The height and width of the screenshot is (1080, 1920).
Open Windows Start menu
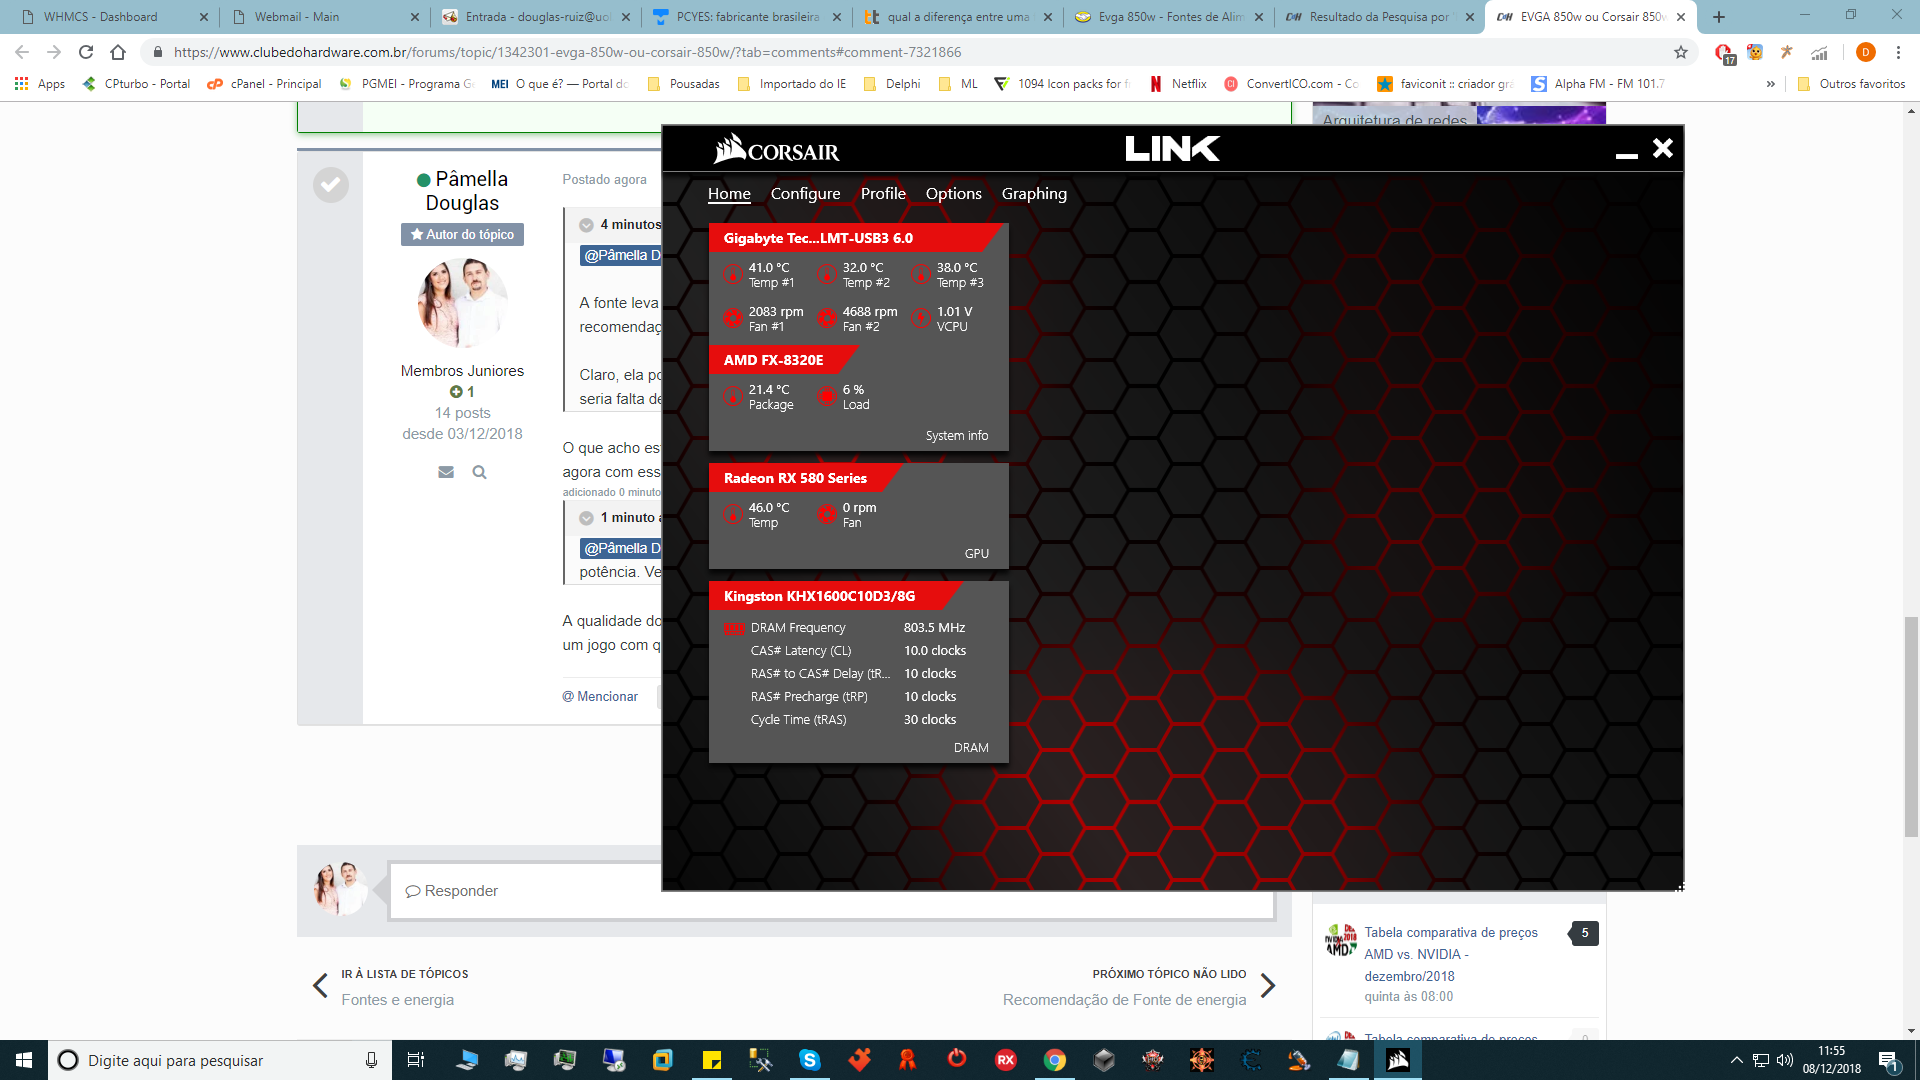pos(24,1060)
